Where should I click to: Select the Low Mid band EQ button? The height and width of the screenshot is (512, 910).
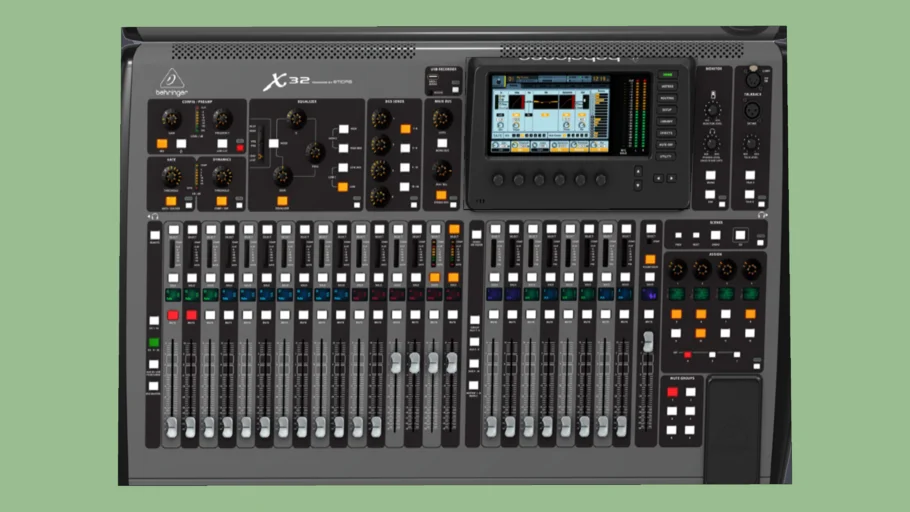pyautogui.click(x=344, y=168)
